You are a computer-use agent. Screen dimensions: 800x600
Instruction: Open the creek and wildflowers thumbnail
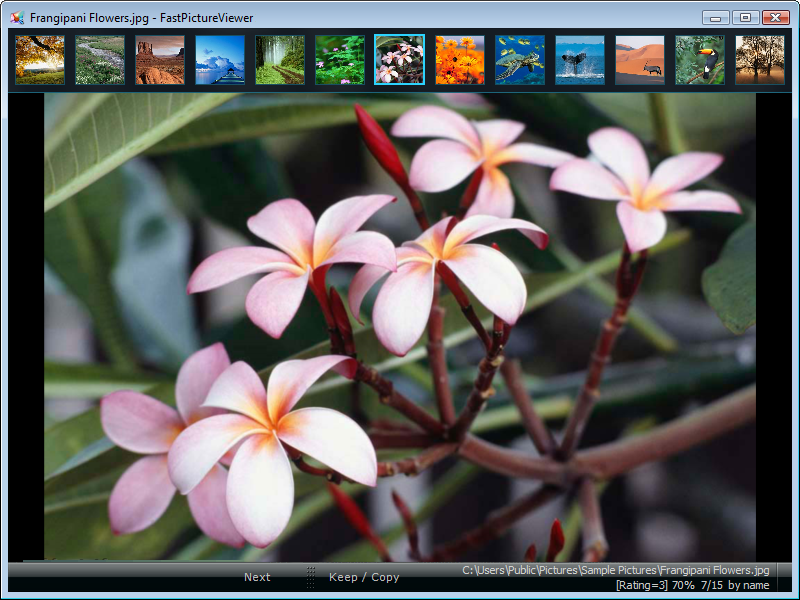100,60
